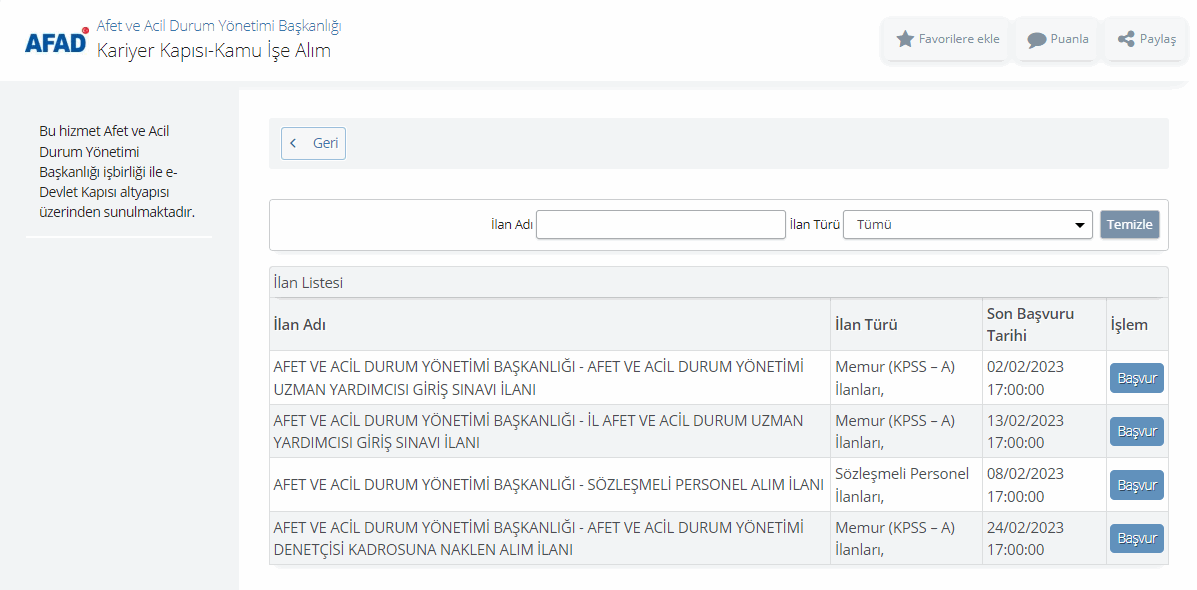Select the İl Afet ve Acil Durum Uzman Yardımcısı row name
This screenshot has width=1197, height=590.
pyautogui.click(x=537, y=431)
